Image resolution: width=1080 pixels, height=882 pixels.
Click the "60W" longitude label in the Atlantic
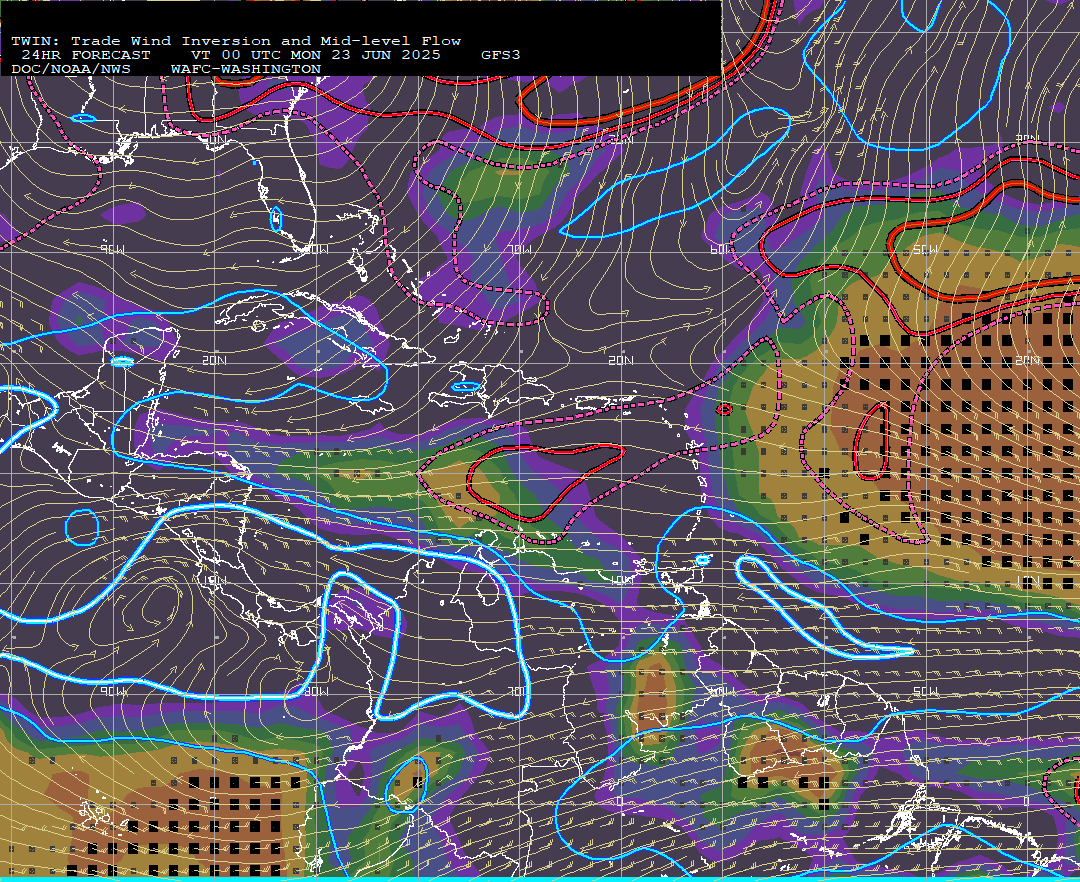[x=722, y=249]
